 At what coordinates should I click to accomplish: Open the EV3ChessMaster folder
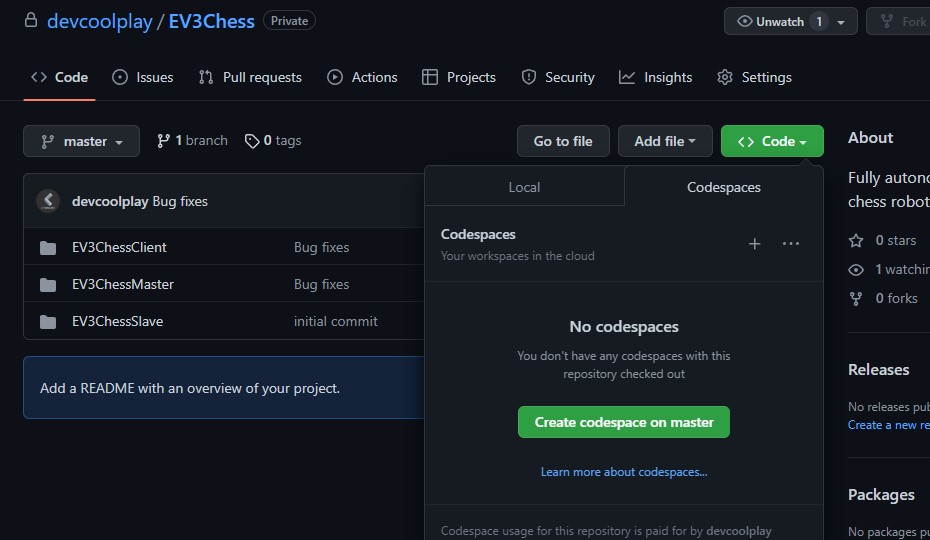(123, 284)
